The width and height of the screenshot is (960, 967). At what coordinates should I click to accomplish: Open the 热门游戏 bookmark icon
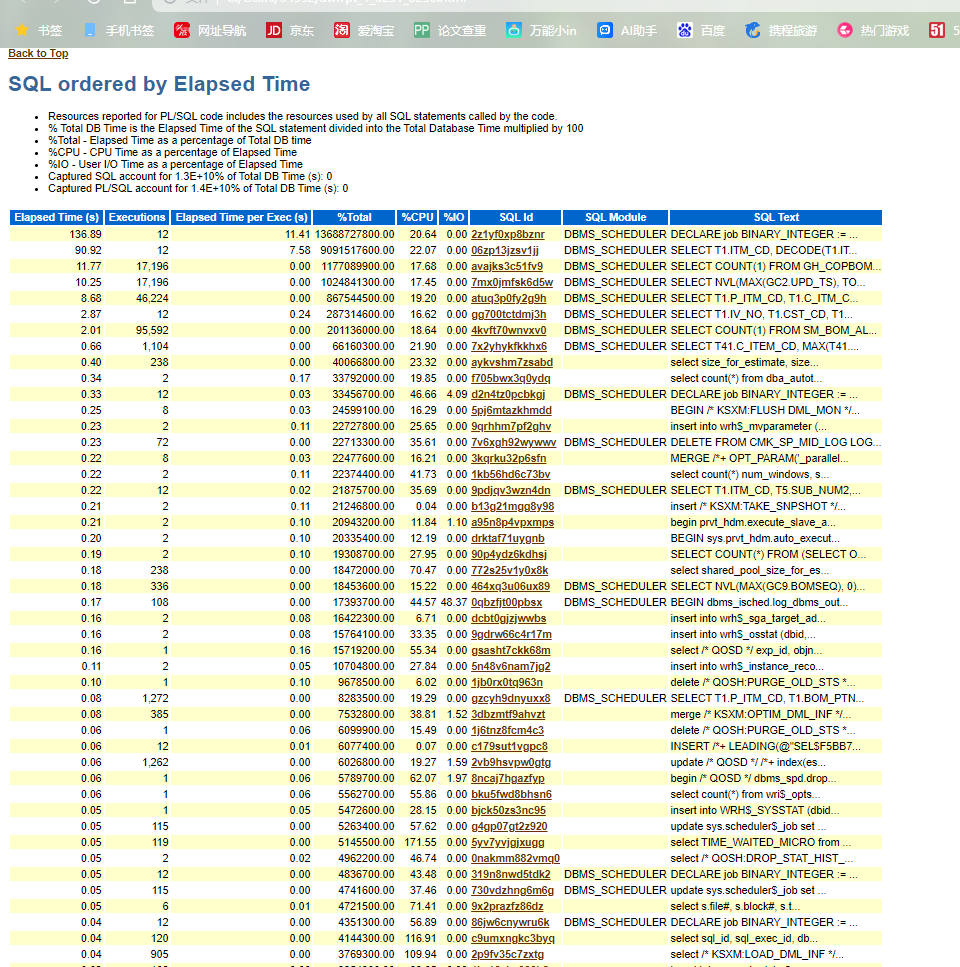coord(845,30)
